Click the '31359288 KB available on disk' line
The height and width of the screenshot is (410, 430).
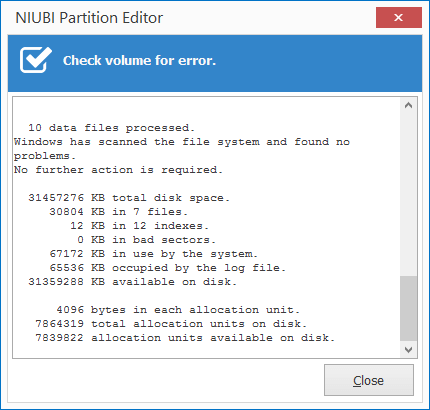tap(132, 282)
